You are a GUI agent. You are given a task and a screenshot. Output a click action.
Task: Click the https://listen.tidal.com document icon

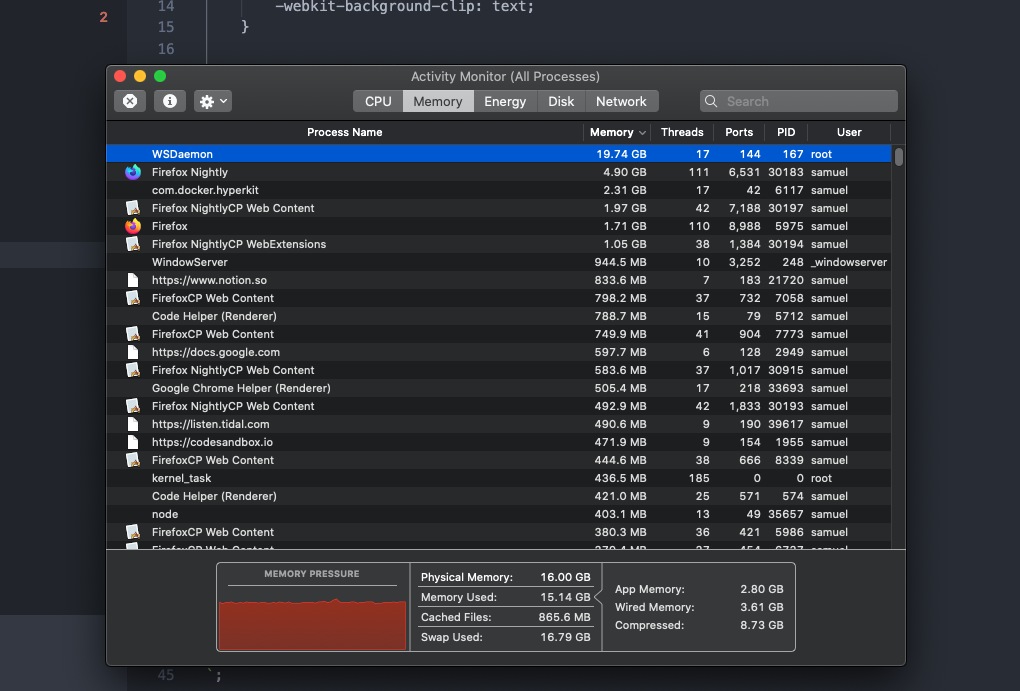tap(133, 424)
